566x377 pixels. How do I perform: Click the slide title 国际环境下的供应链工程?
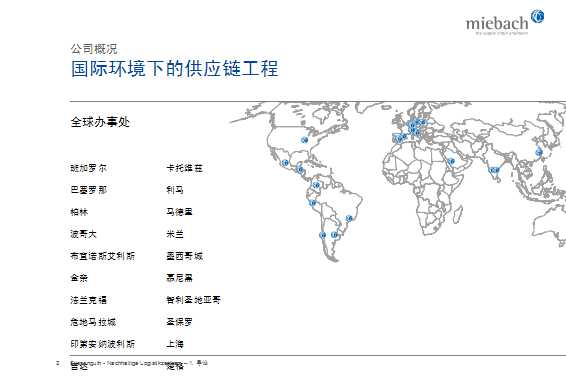pos(174,68)
